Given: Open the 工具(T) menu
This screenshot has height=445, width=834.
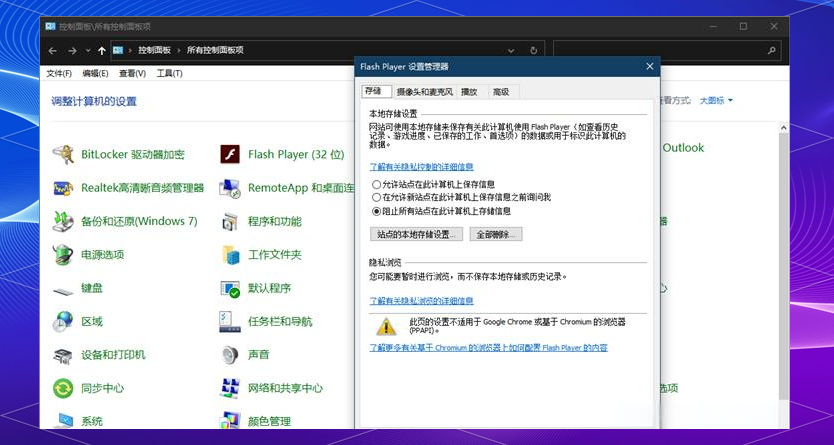Looking at the screenshot, I should point(170,73).
